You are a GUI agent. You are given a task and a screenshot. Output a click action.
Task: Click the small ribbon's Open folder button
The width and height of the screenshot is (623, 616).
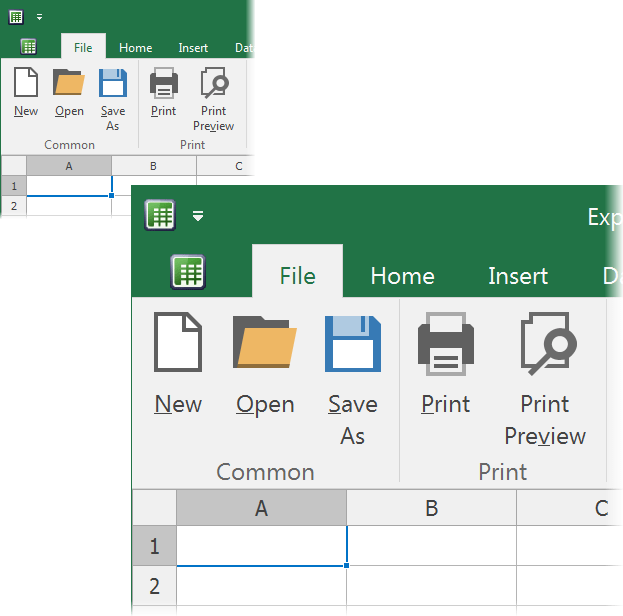(x=69, y=83)
